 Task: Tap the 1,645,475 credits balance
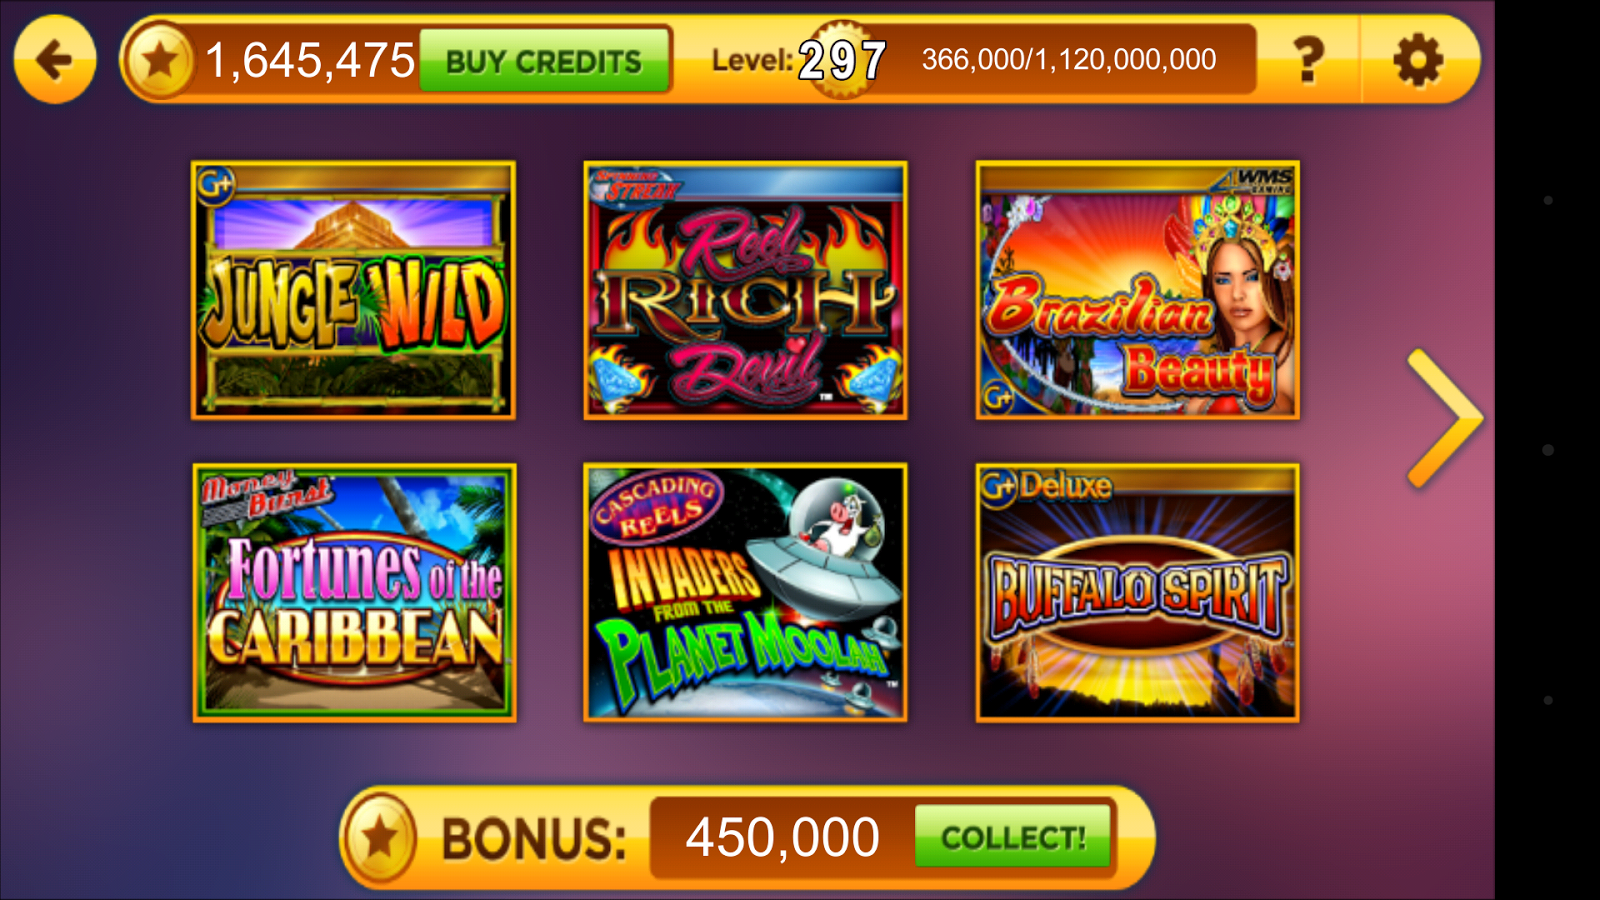click(310, 61)
